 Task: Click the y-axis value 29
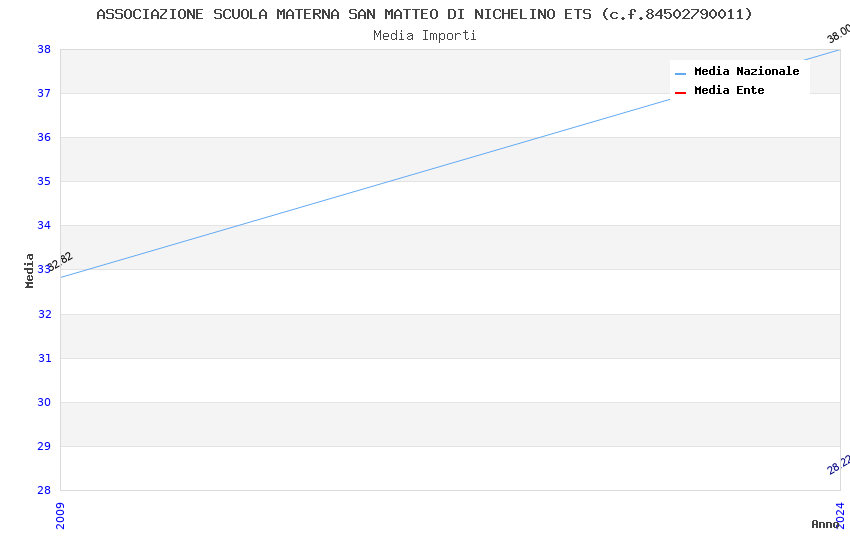[44, 446]
